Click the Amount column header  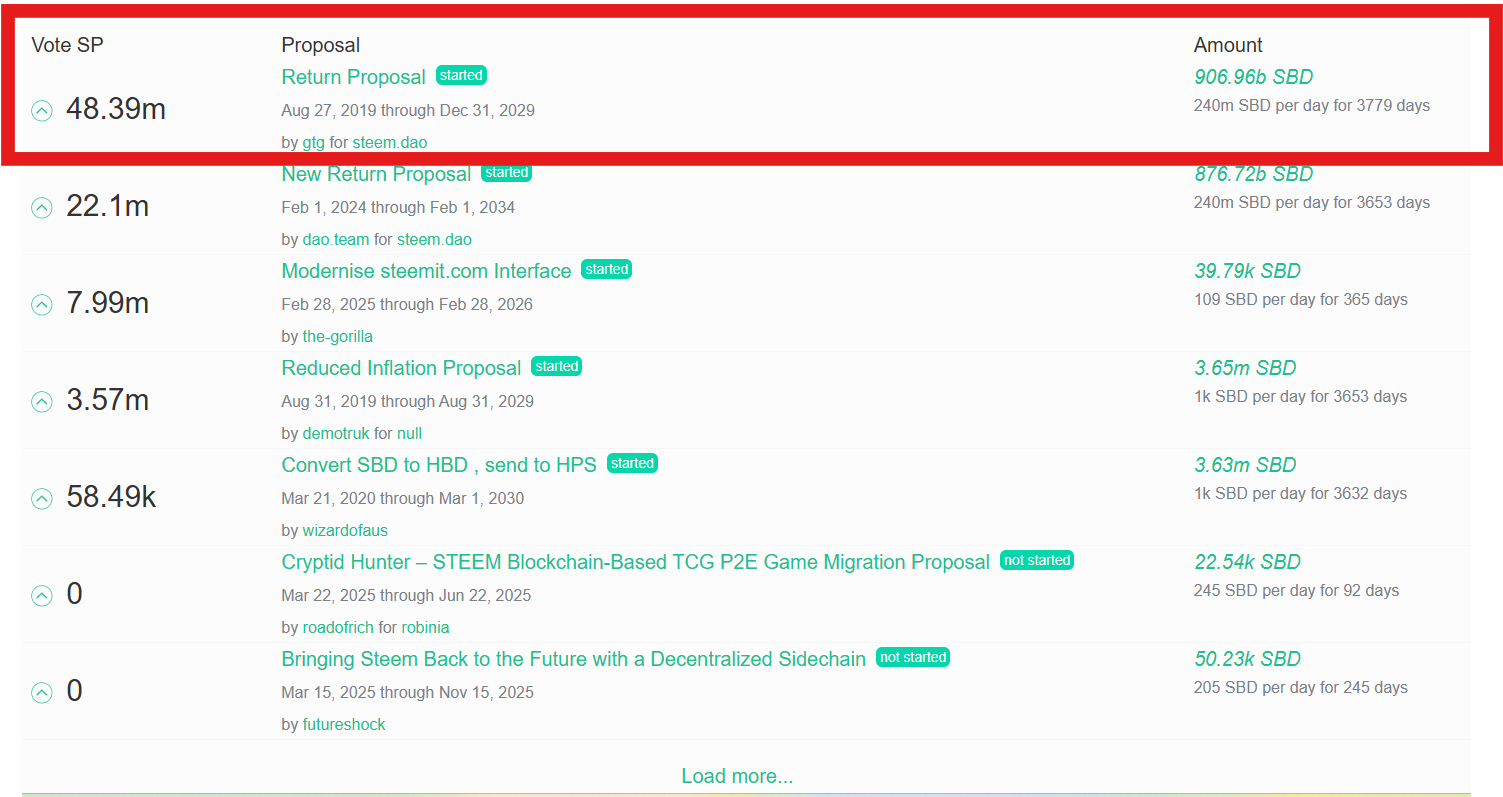click(1228, 45)
